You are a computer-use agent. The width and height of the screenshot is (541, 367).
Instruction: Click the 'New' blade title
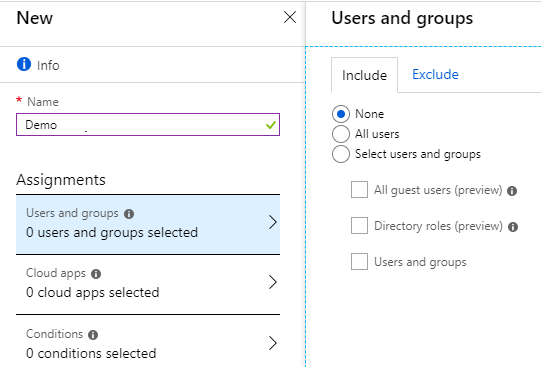pos(35,18)
